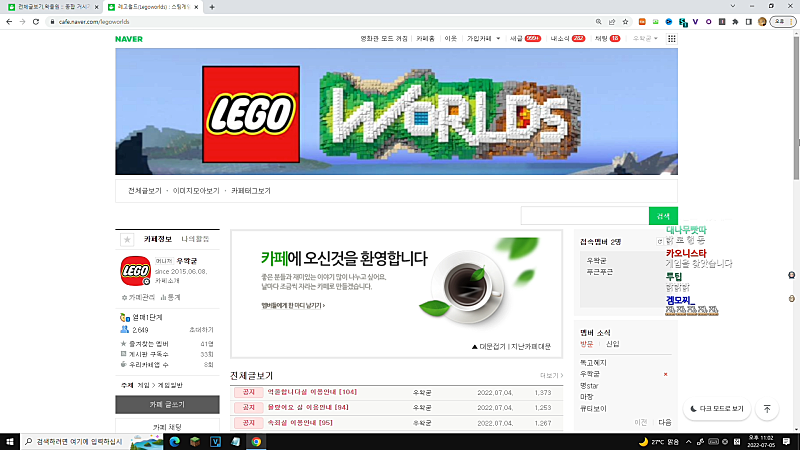Click the scroll-to-top arrow button

pyautogui.click(x=767, y=409)
